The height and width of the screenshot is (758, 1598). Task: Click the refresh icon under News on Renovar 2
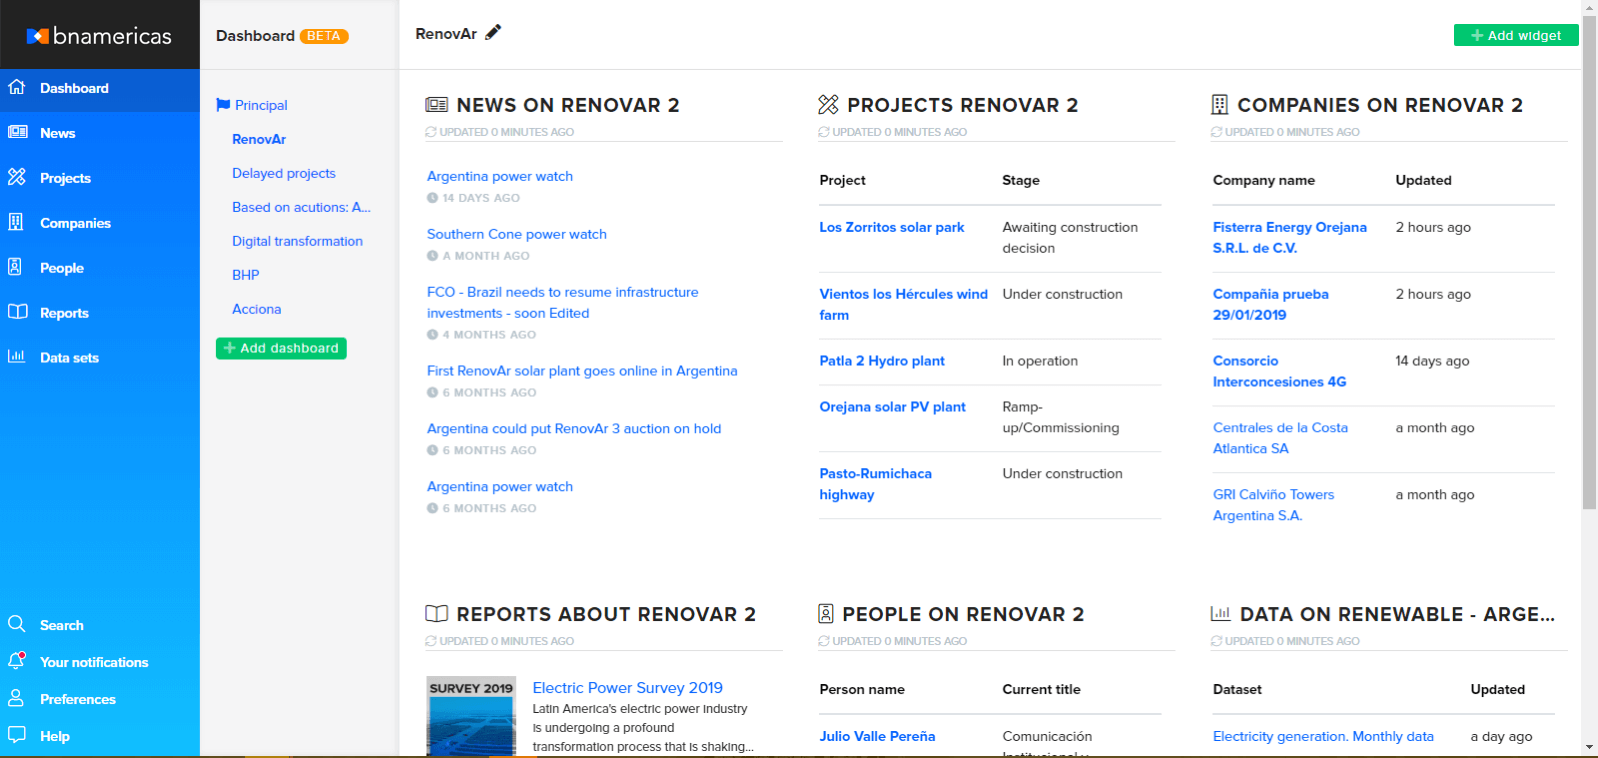tap(431, 132)
